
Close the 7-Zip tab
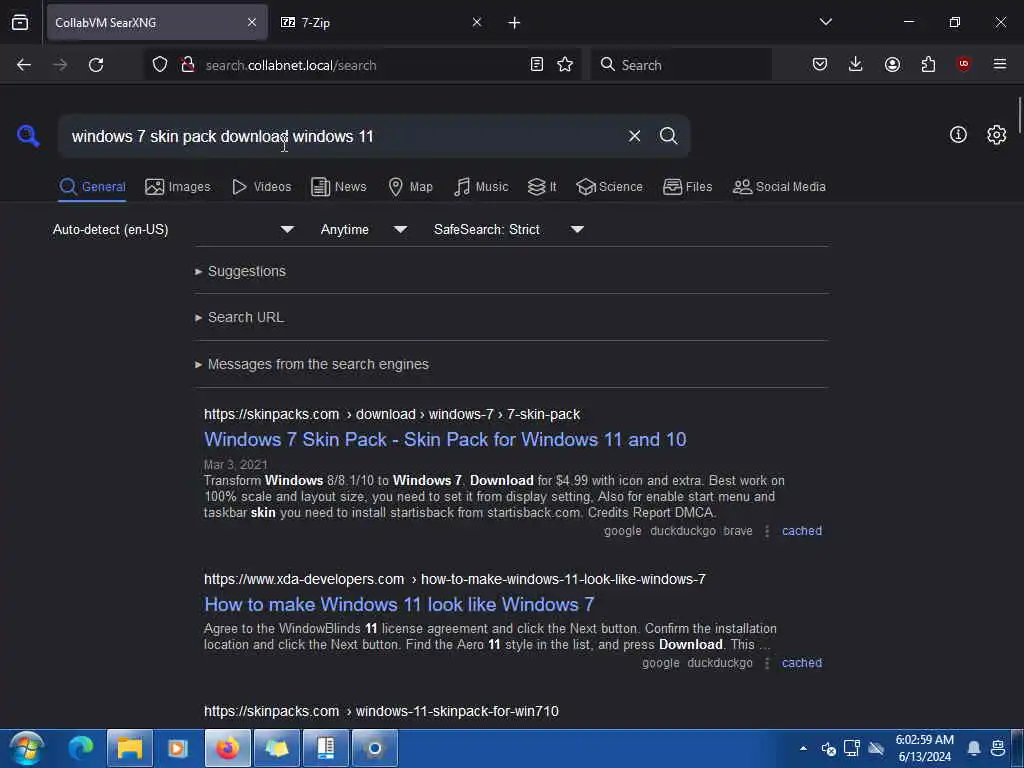477,22
